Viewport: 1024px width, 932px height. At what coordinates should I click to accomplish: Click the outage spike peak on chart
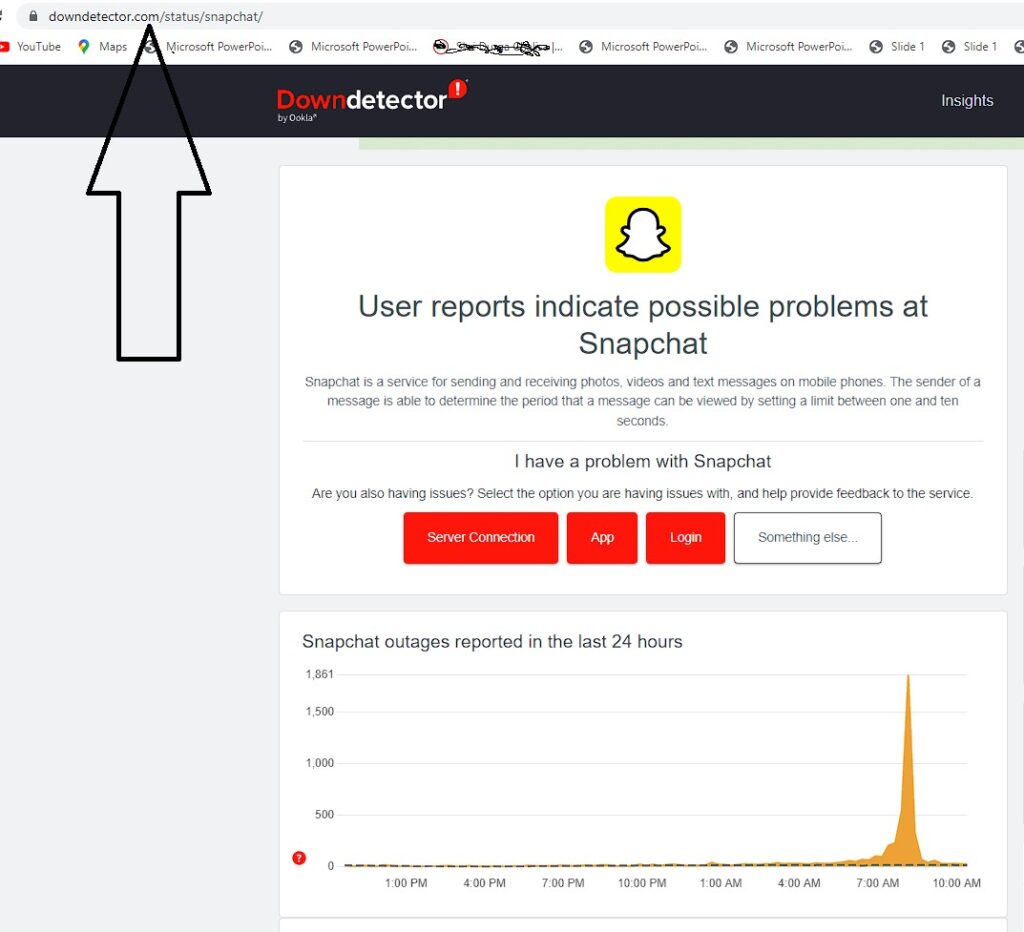tap(908, 676)
